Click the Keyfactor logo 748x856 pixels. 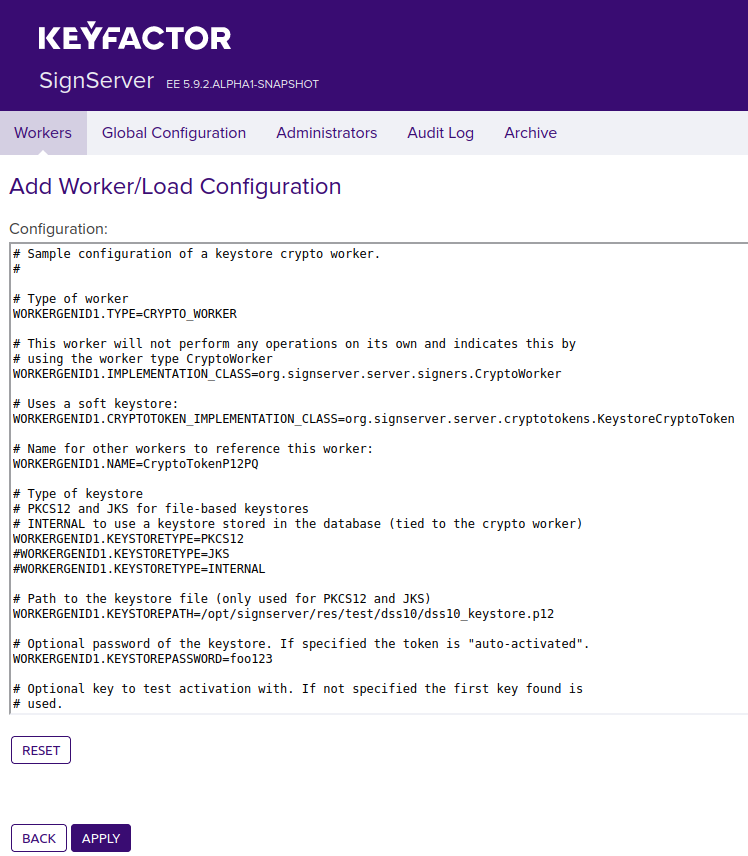tap(135, 38)
